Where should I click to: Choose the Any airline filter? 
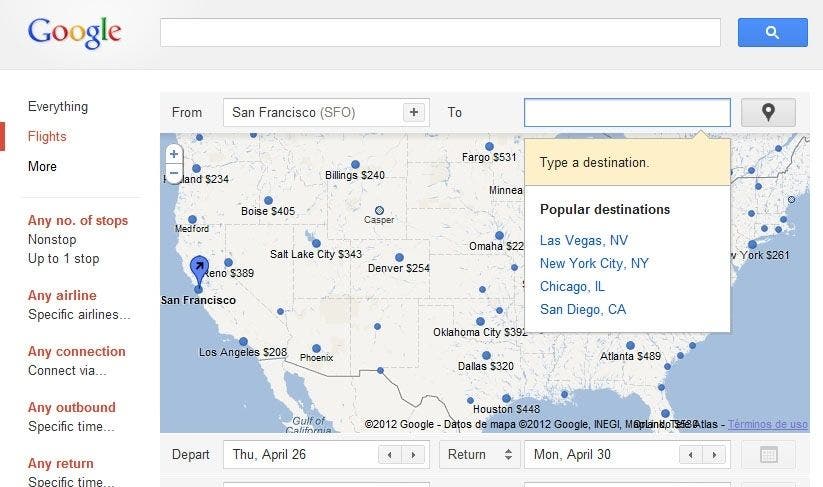(62, 295)
